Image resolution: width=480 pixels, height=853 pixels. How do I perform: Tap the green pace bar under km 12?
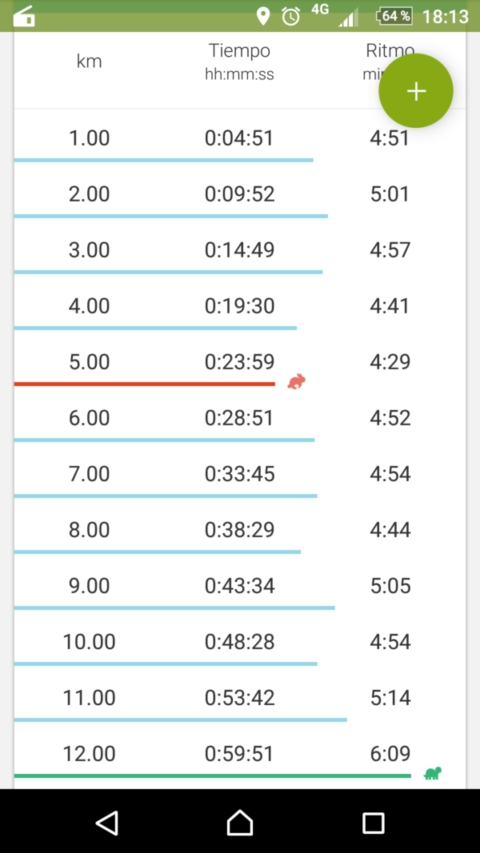pos(212,776)
